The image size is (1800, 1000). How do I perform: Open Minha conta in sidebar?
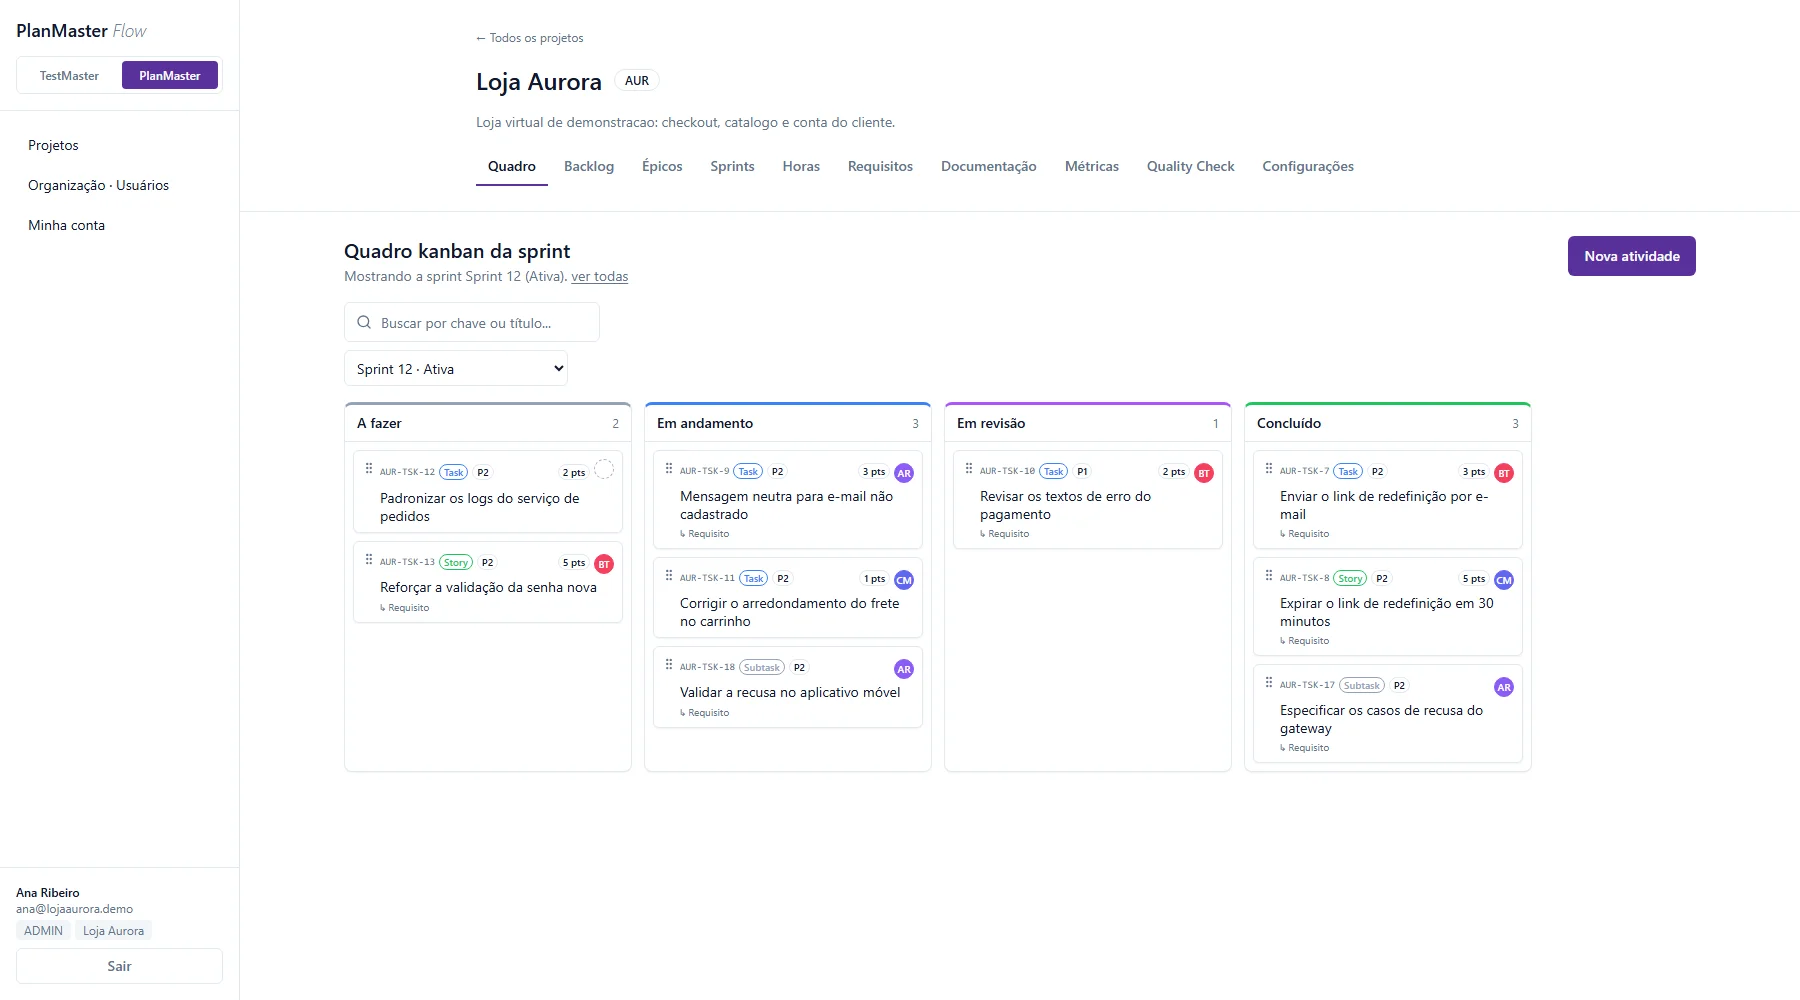(66, 225)
